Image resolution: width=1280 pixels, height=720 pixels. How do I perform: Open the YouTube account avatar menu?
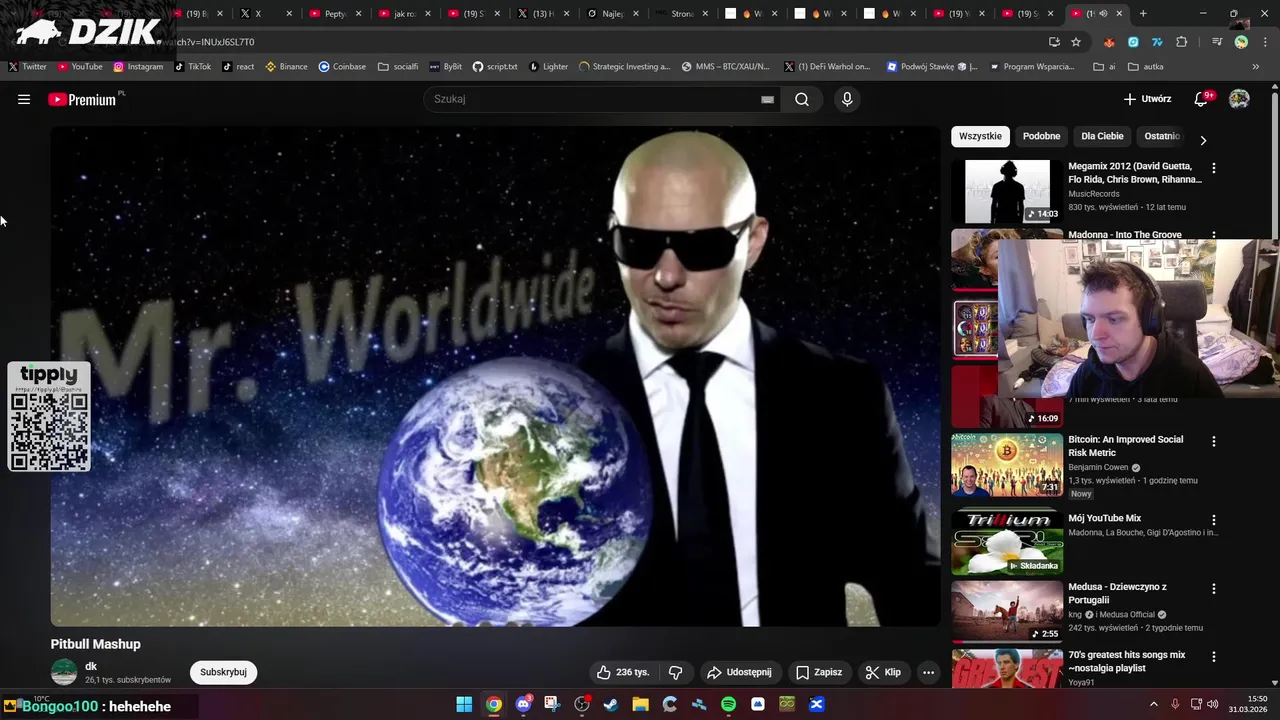[x=1239, y=99]
